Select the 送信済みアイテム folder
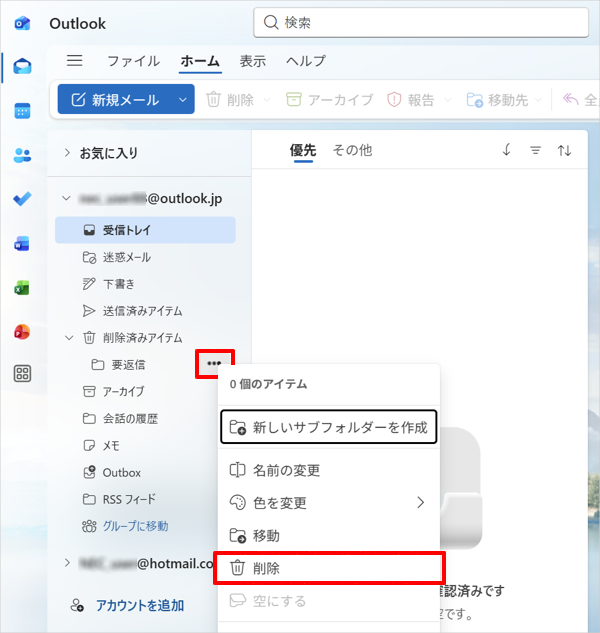The height and width of the screenshot is (633, 600). tap(145, 311)
